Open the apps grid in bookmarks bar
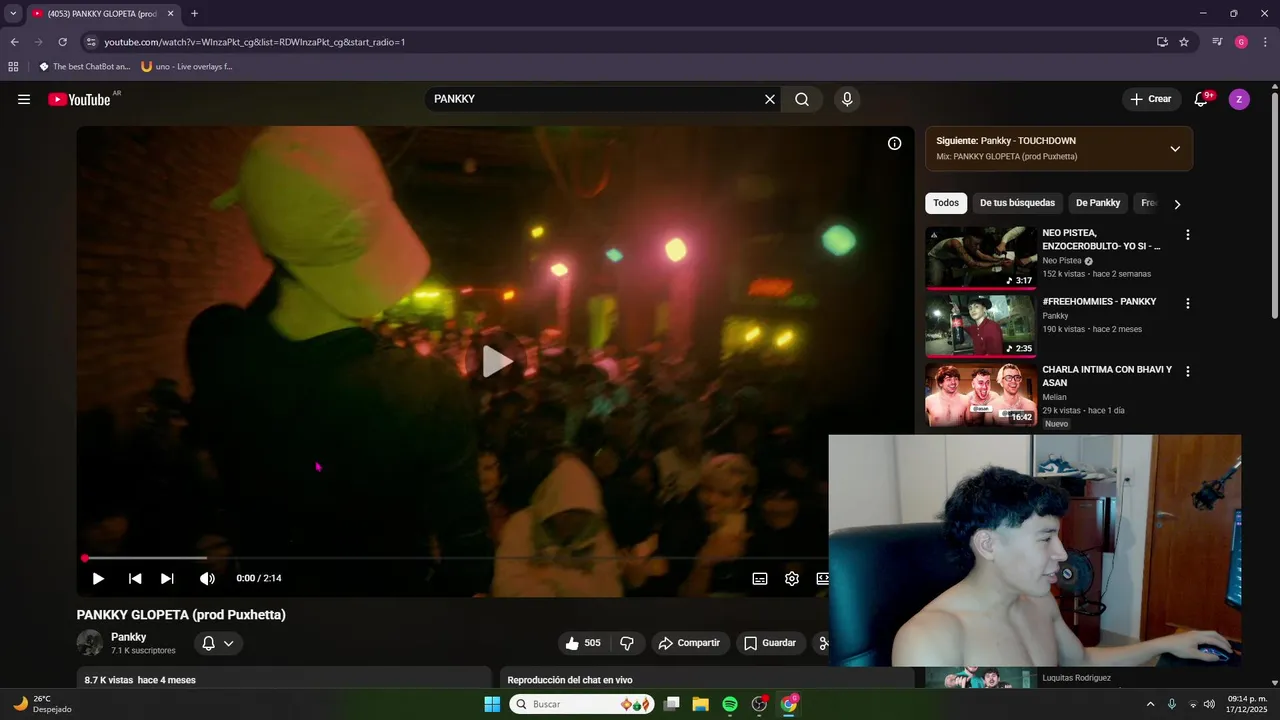The image size is (1280, 720). 13,67
